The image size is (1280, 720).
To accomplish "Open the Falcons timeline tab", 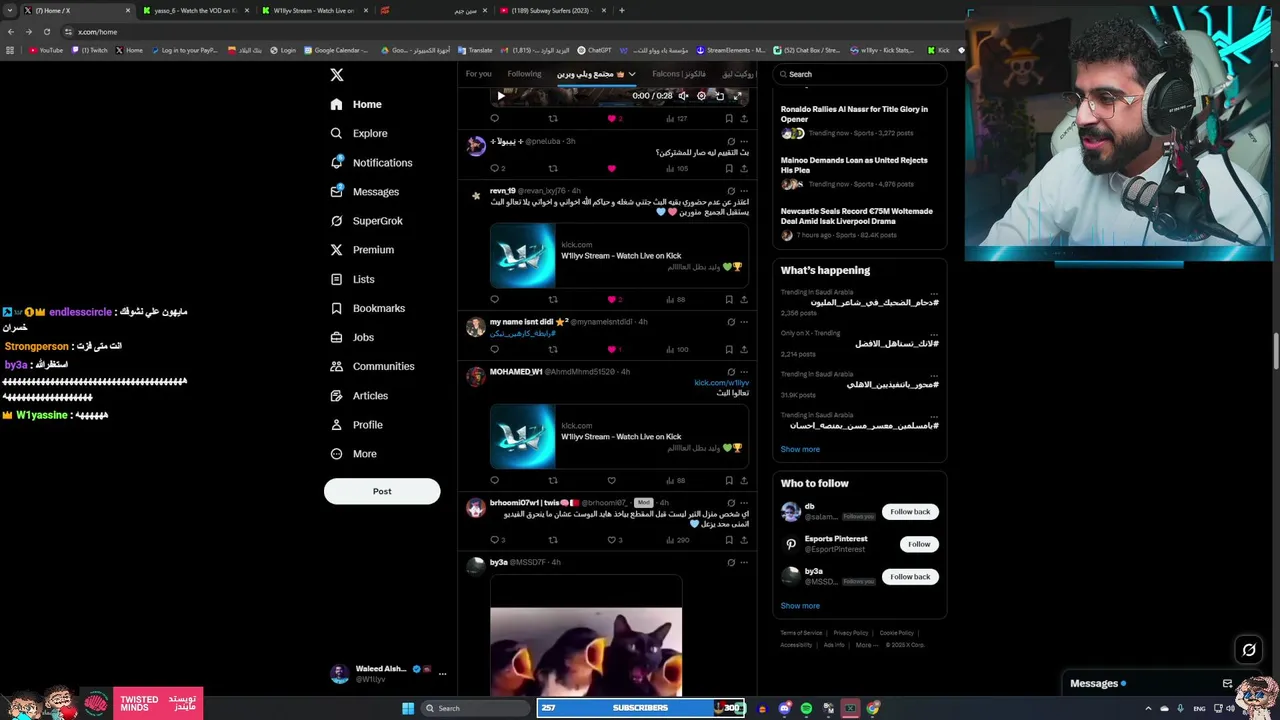I will click(x=678, y=74).
